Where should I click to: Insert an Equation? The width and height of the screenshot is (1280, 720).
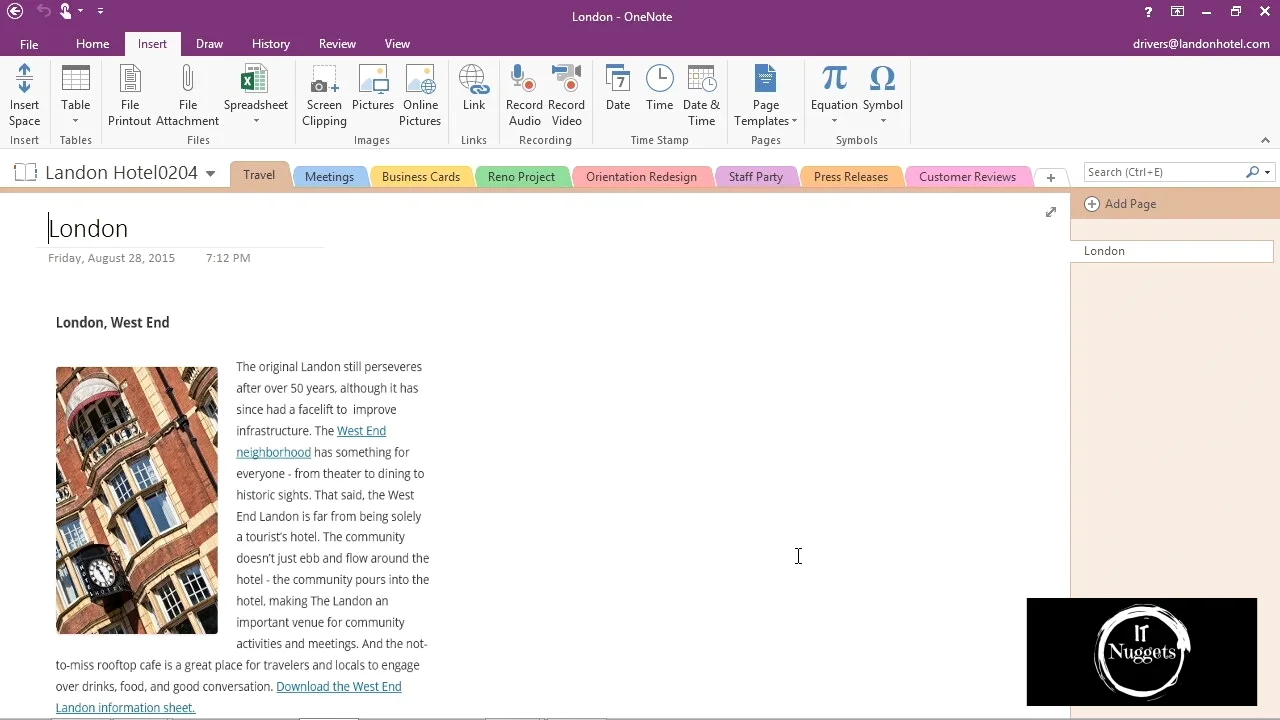point(834,96)
